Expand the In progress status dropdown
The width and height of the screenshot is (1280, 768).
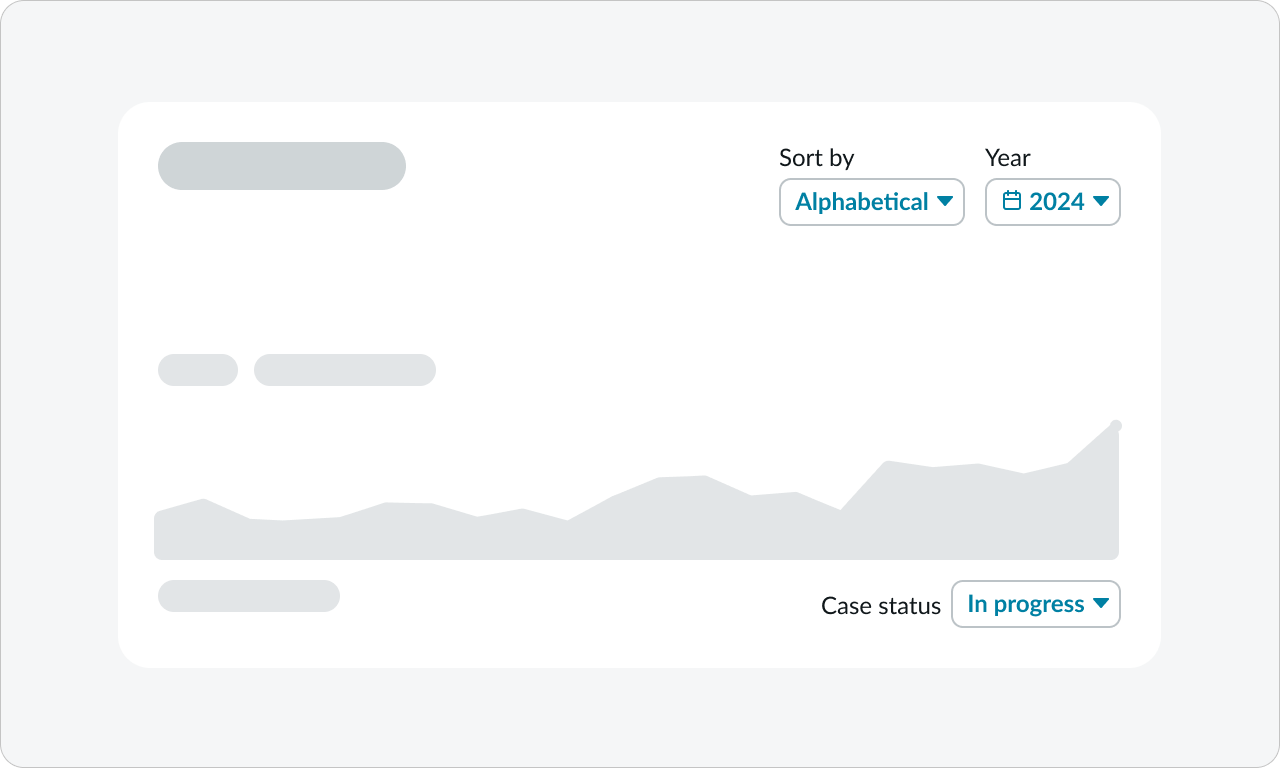point(1035,604)
